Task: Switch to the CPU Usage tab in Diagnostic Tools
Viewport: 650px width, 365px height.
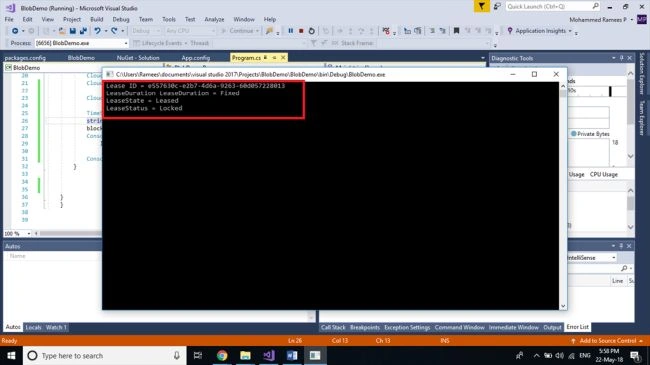Action: 604,174
